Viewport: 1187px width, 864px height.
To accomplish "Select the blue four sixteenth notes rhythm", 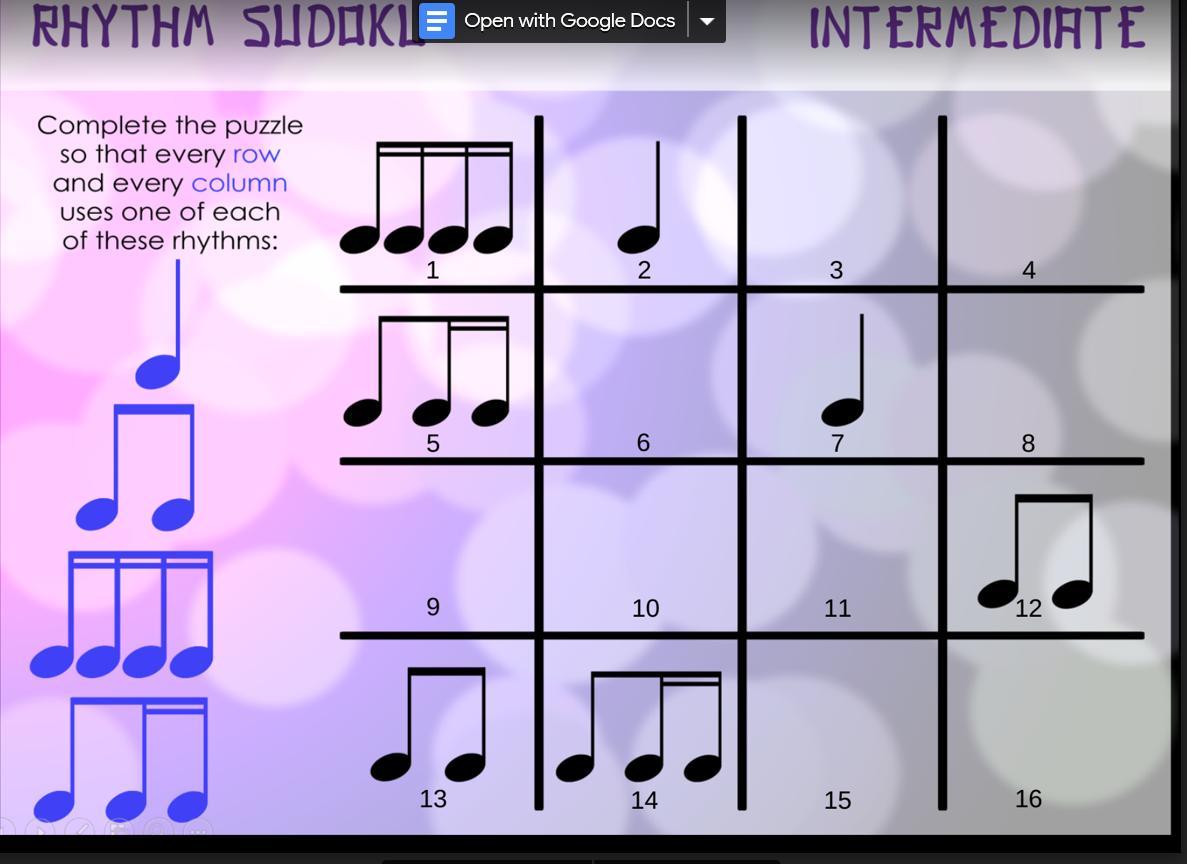I will pos(122,614).
